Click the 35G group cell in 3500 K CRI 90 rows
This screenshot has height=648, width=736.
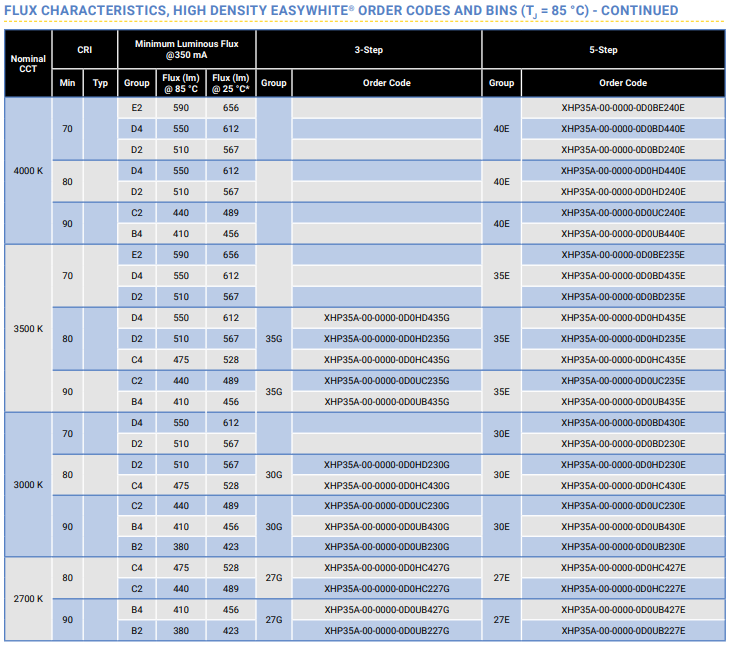click(x=274, y=391)
